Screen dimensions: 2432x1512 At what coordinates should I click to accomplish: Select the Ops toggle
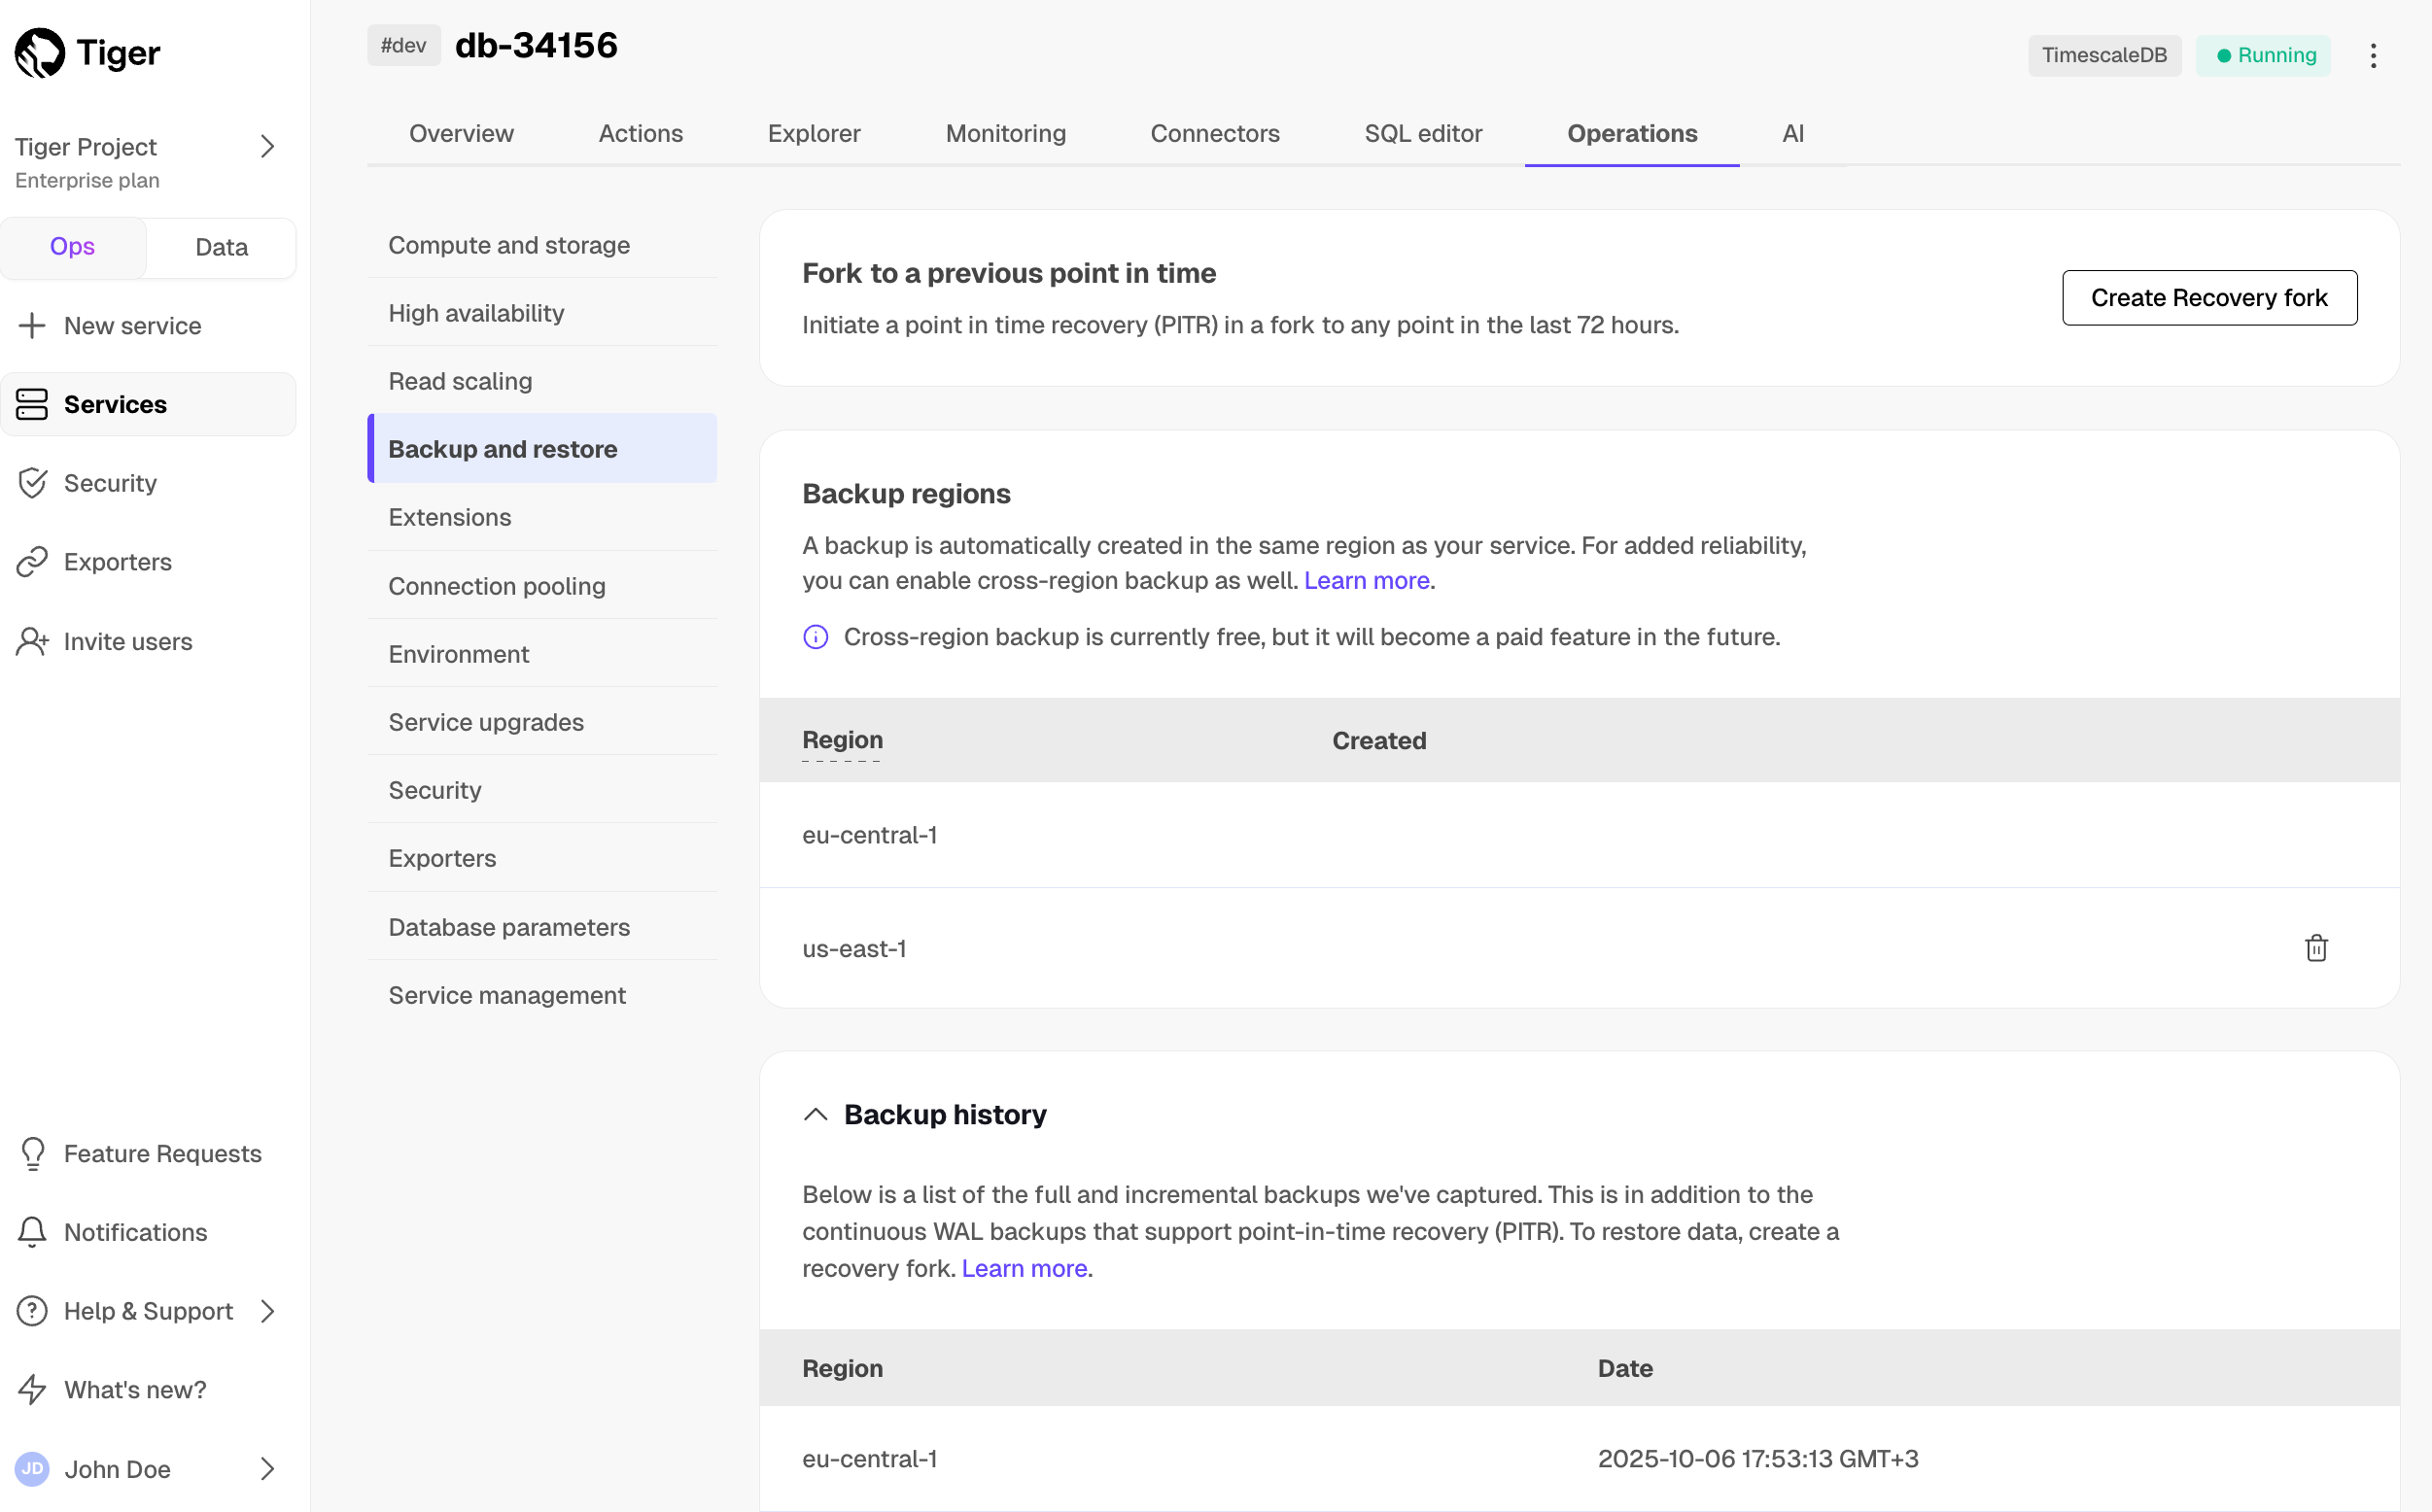click(x=73, y=247)
